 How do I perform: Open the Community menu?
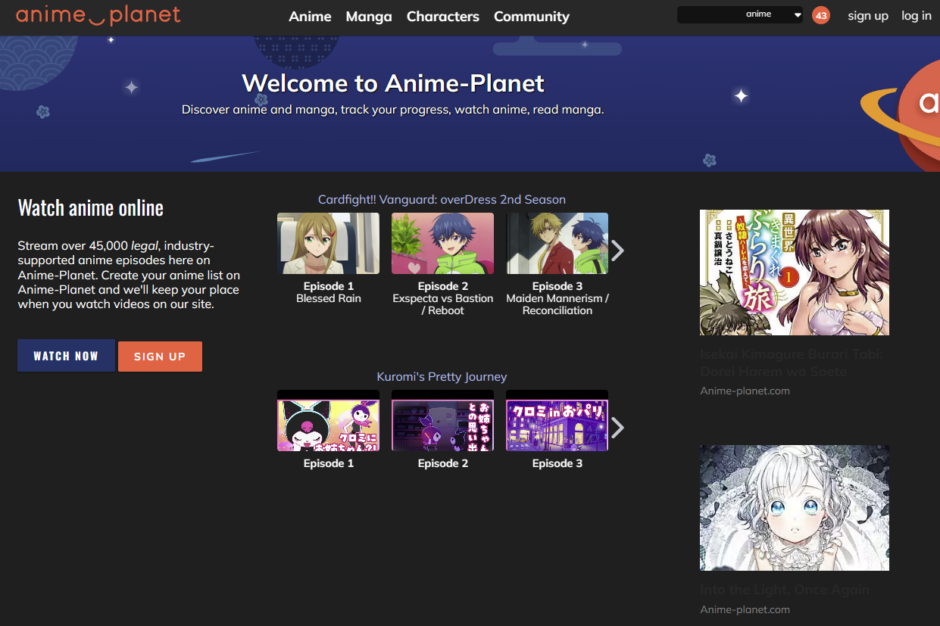coord(531,16)
